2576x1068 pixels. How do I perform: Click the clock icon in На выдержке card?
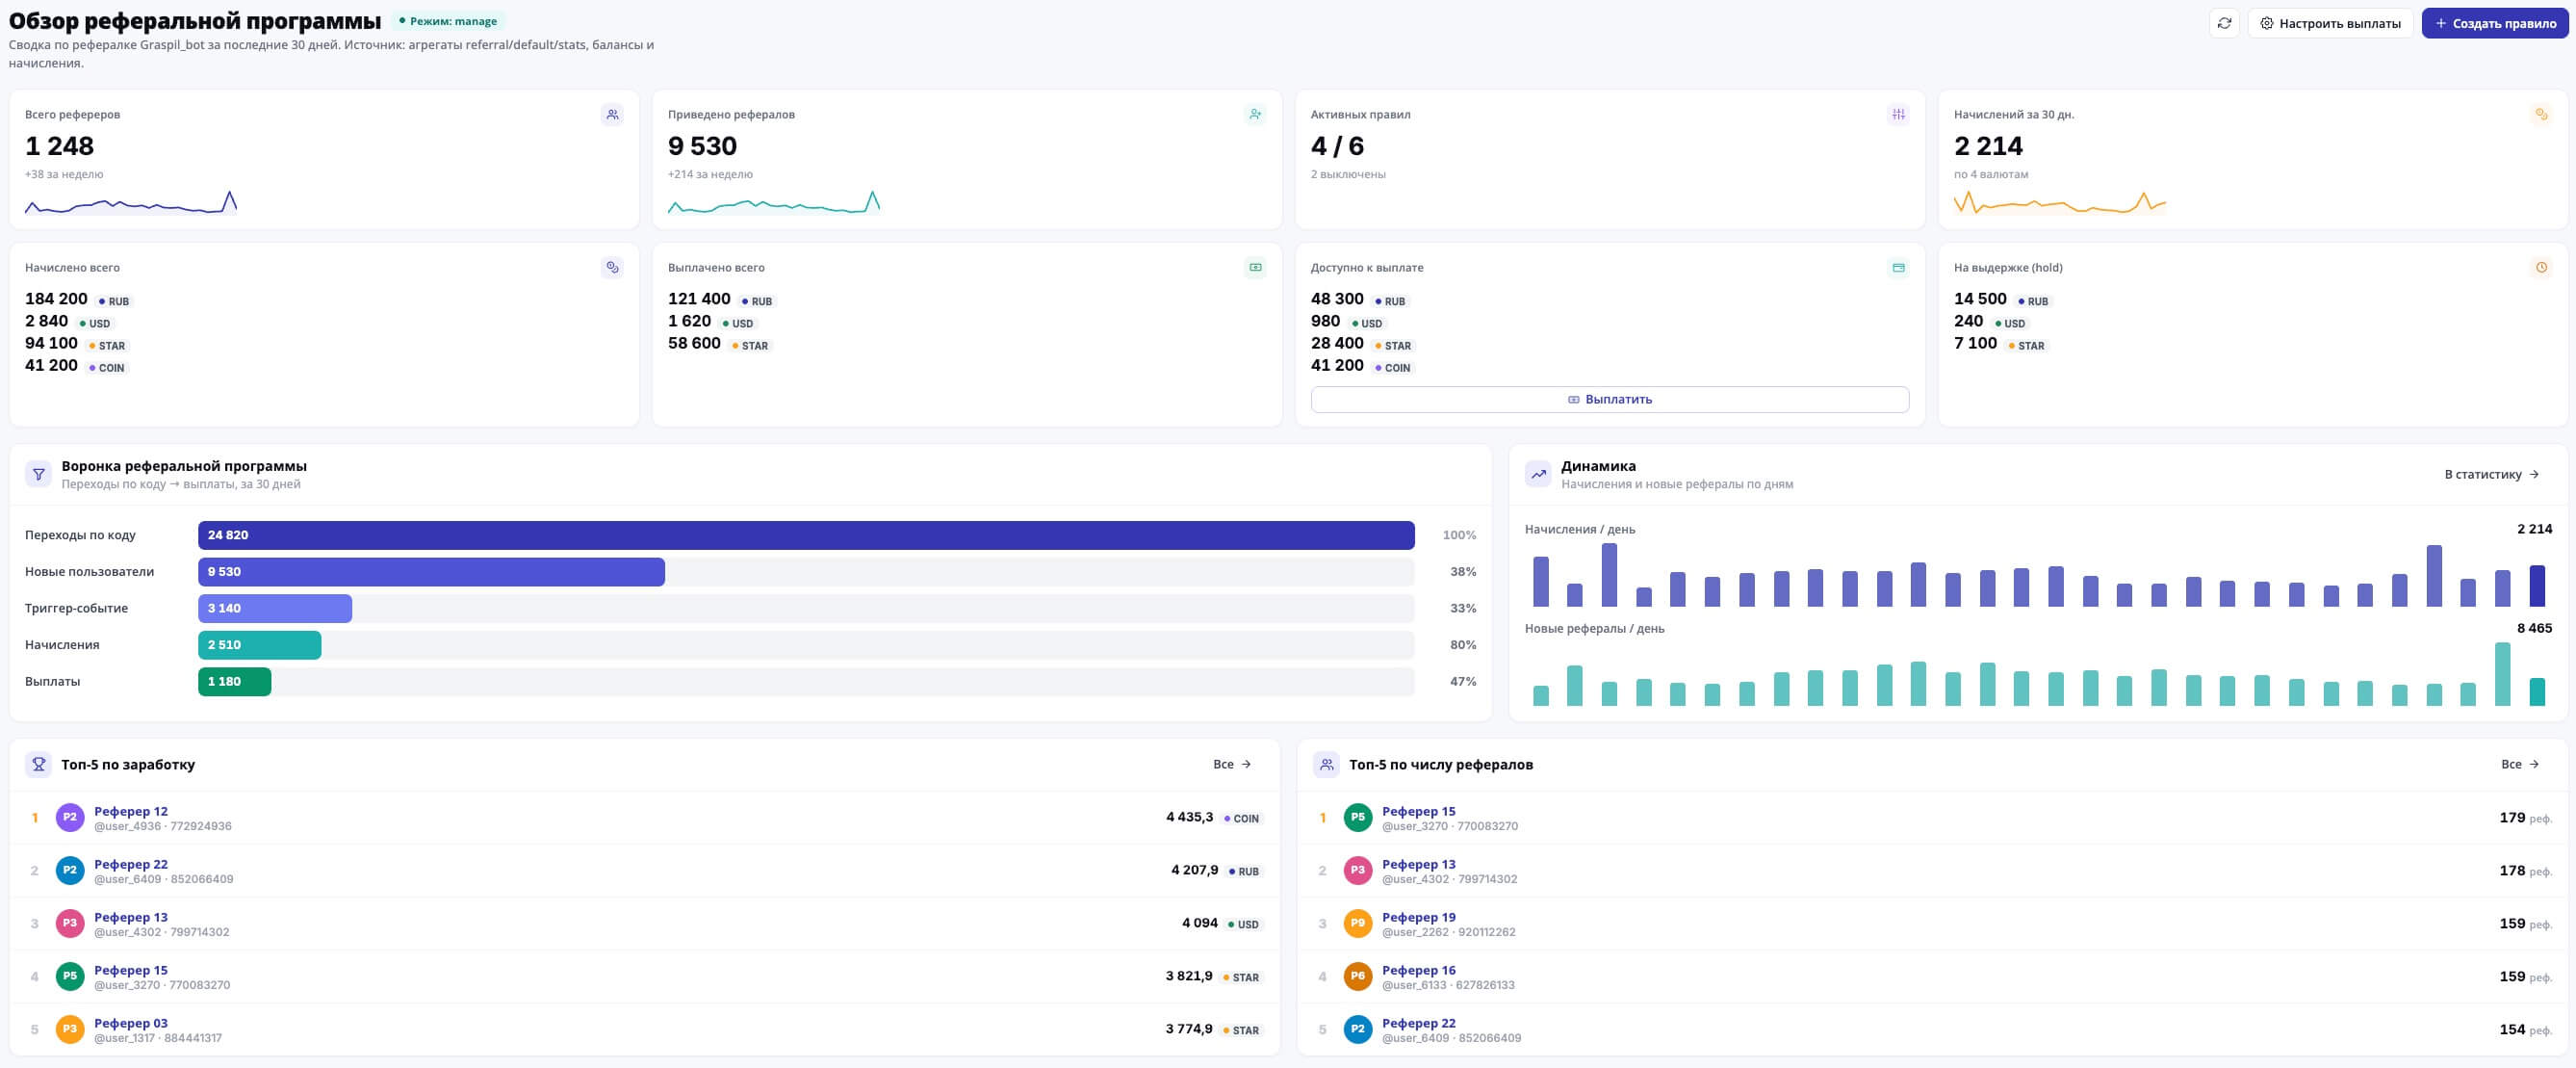[2541, 267]
